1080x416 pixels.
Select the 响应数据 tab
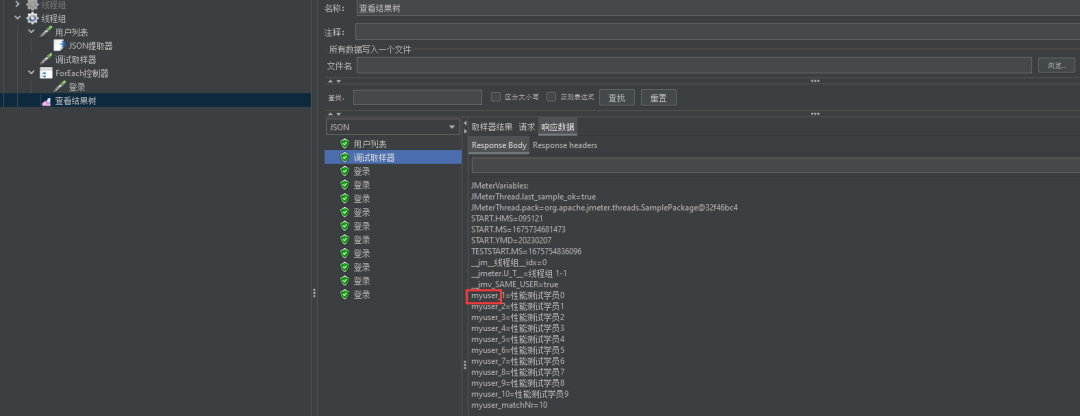(x=558, y=127)
